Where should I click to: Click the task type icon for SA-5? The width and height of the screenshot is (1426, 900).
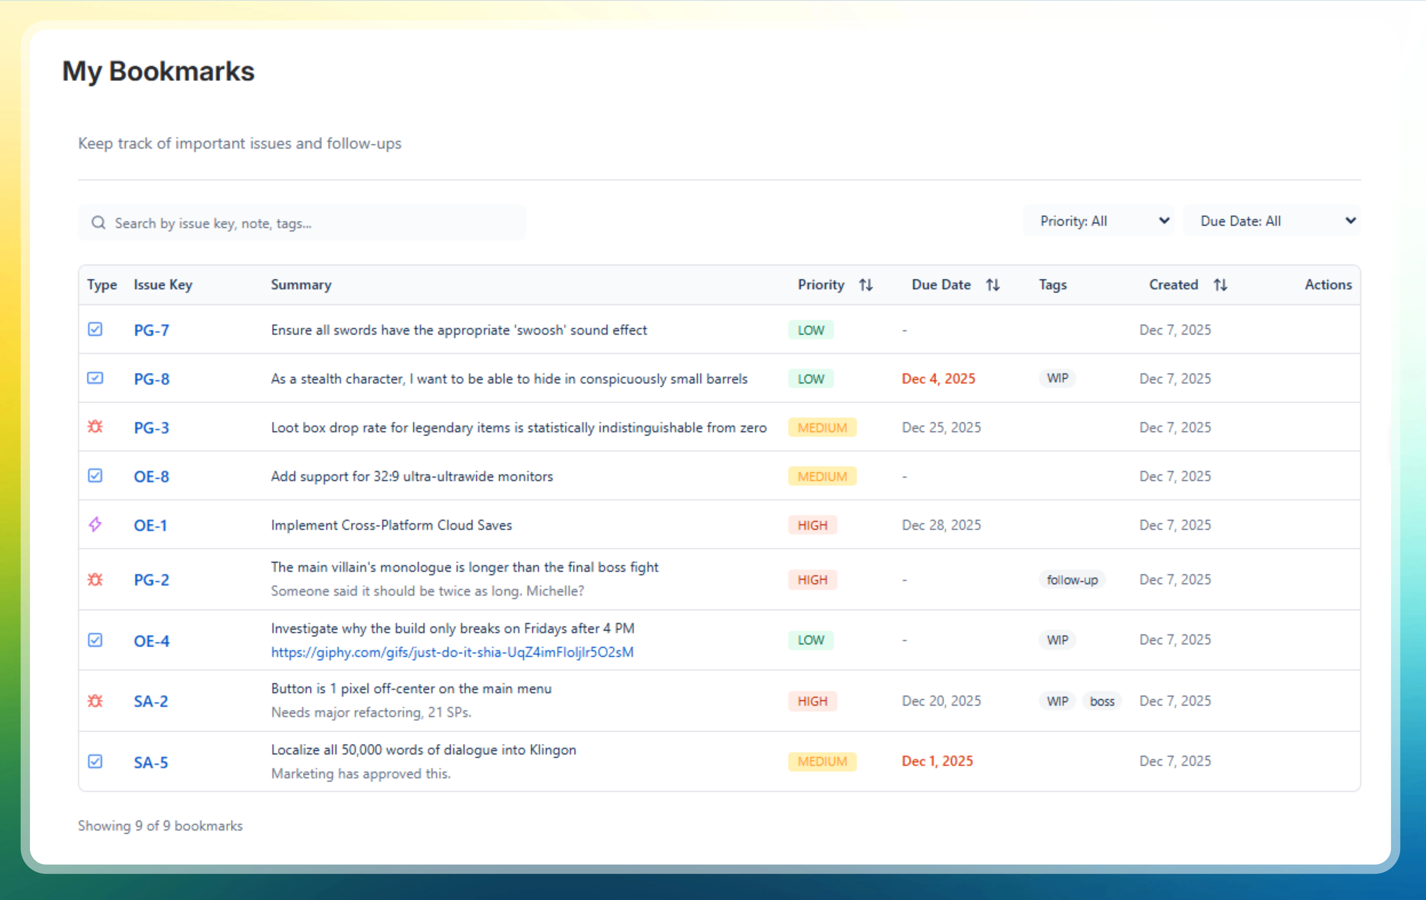(x=95, y=761)
